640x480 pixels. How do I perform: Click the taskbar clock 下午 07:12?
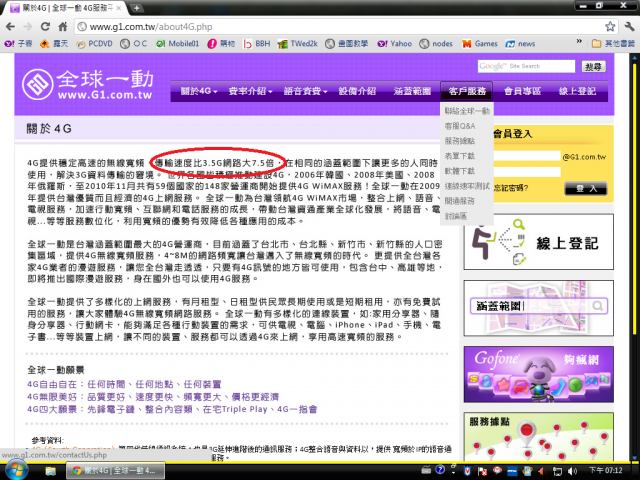tap(605, 471)
